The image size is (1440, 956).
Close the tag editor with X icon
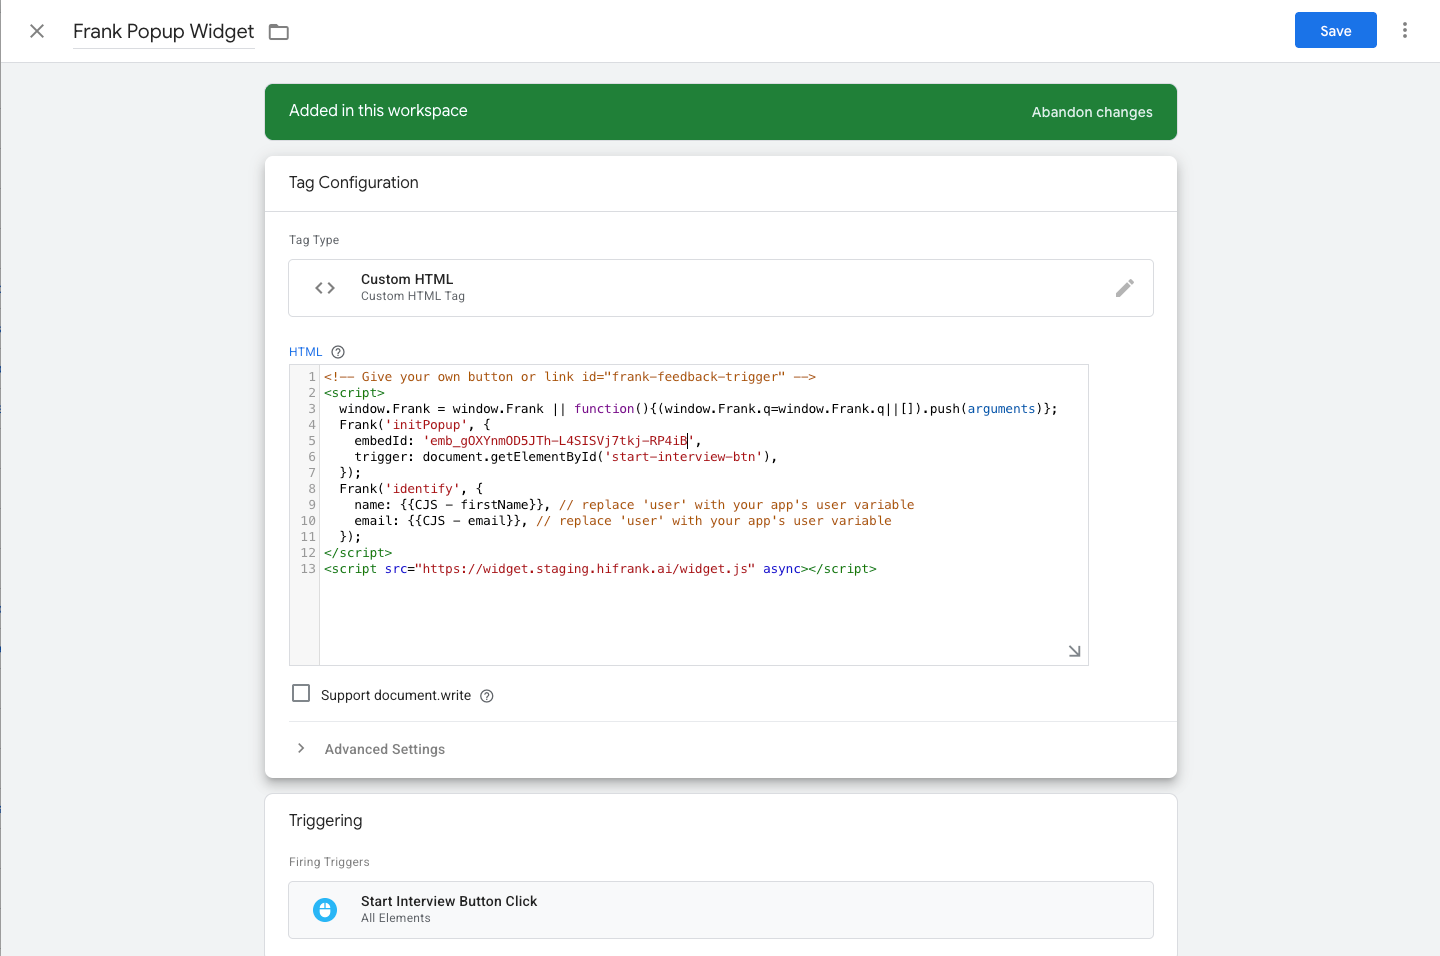coord(37,31)
